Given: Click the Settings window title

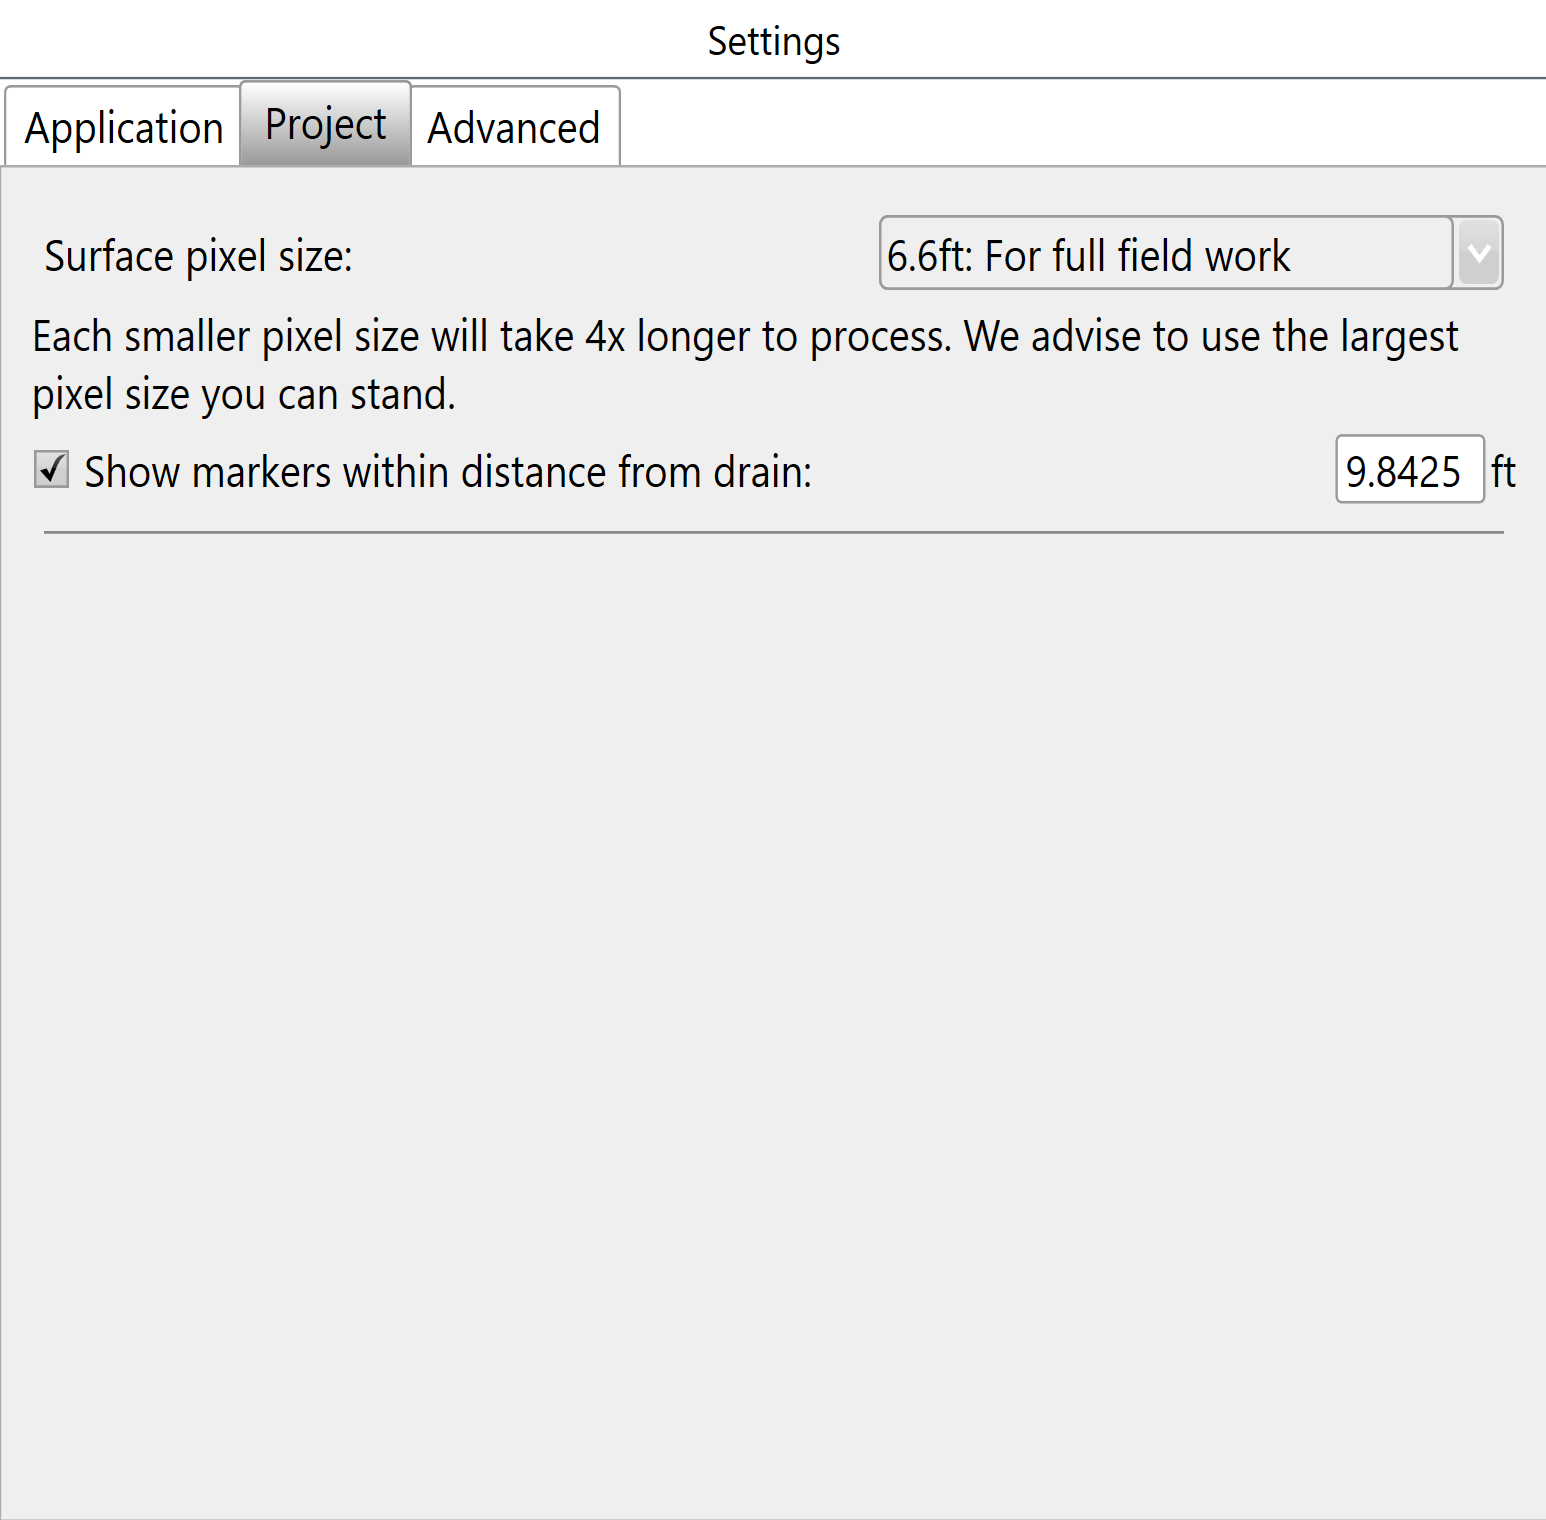Looking at the screenshot, I should click(x=773, y=42).
